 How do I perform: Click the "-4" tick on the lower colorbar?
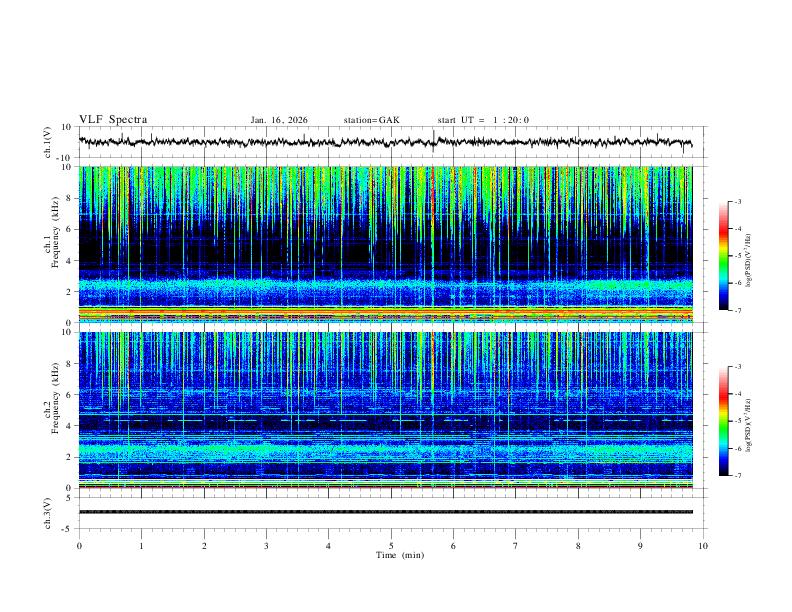click(x=737, y=394)
